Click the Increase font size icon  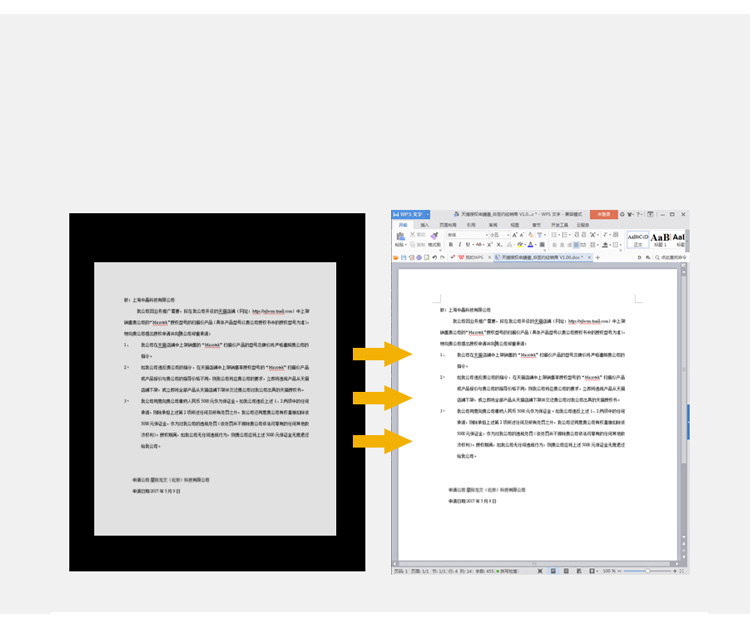515,234
